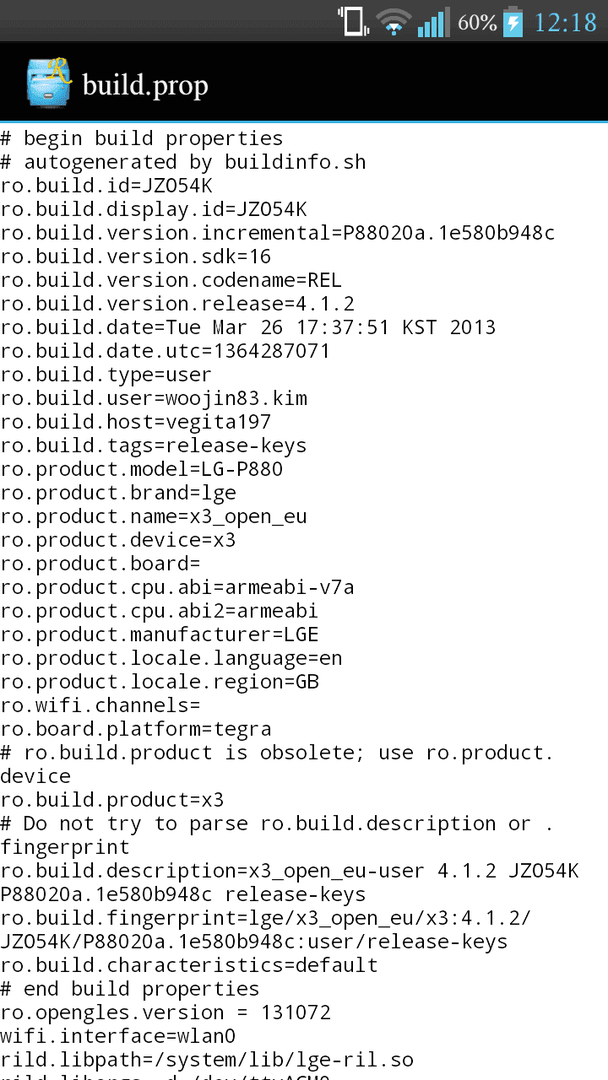Tap the build.prop title text
The image size is (608, 1080).
pyautogui.click(x=145, y=86)
